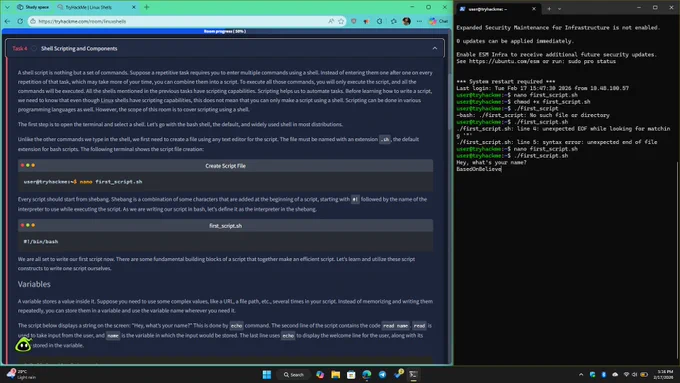This screenshot has height=383, width=680.
Task: Open File Explorer from taskbar
Action: 335,374
